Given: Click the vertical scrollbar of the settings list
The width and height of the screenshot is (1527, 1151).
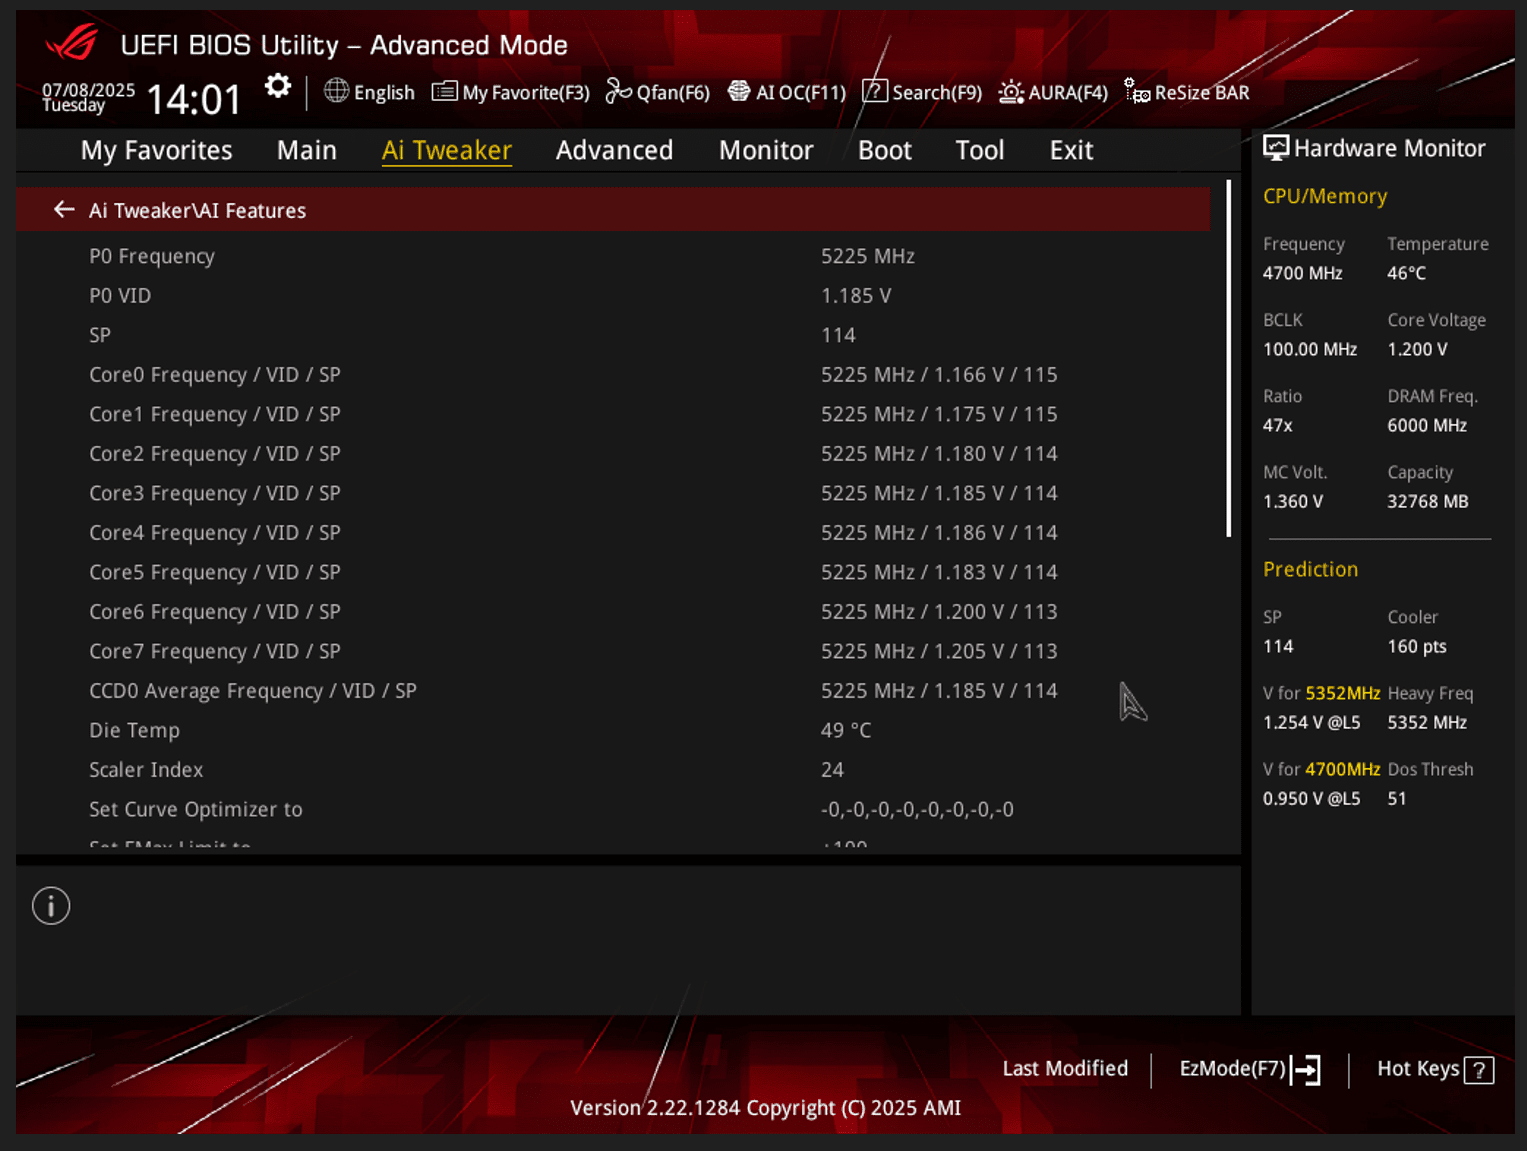Looking at the screenshot, I should pyautogui.click(x=1229, y=358).
